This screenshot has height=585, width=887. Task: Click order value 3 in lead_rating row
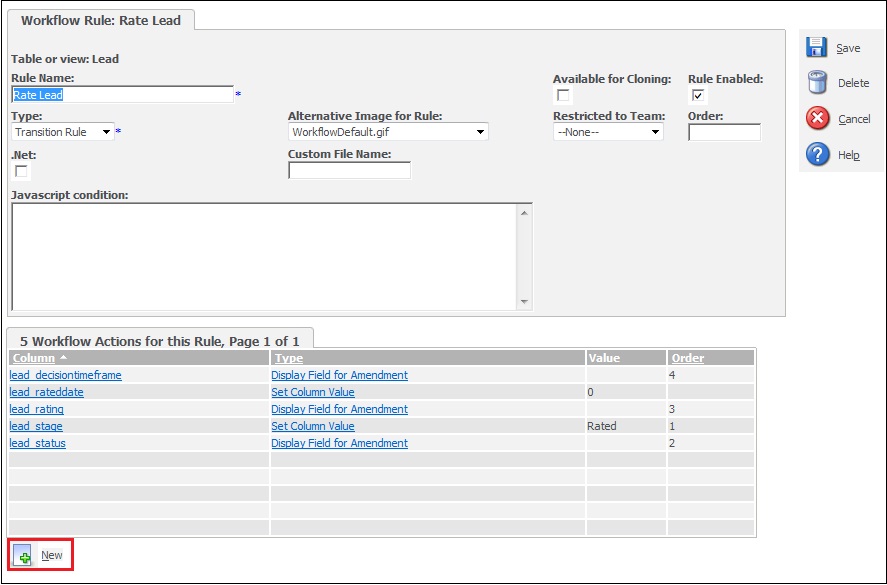672,409
